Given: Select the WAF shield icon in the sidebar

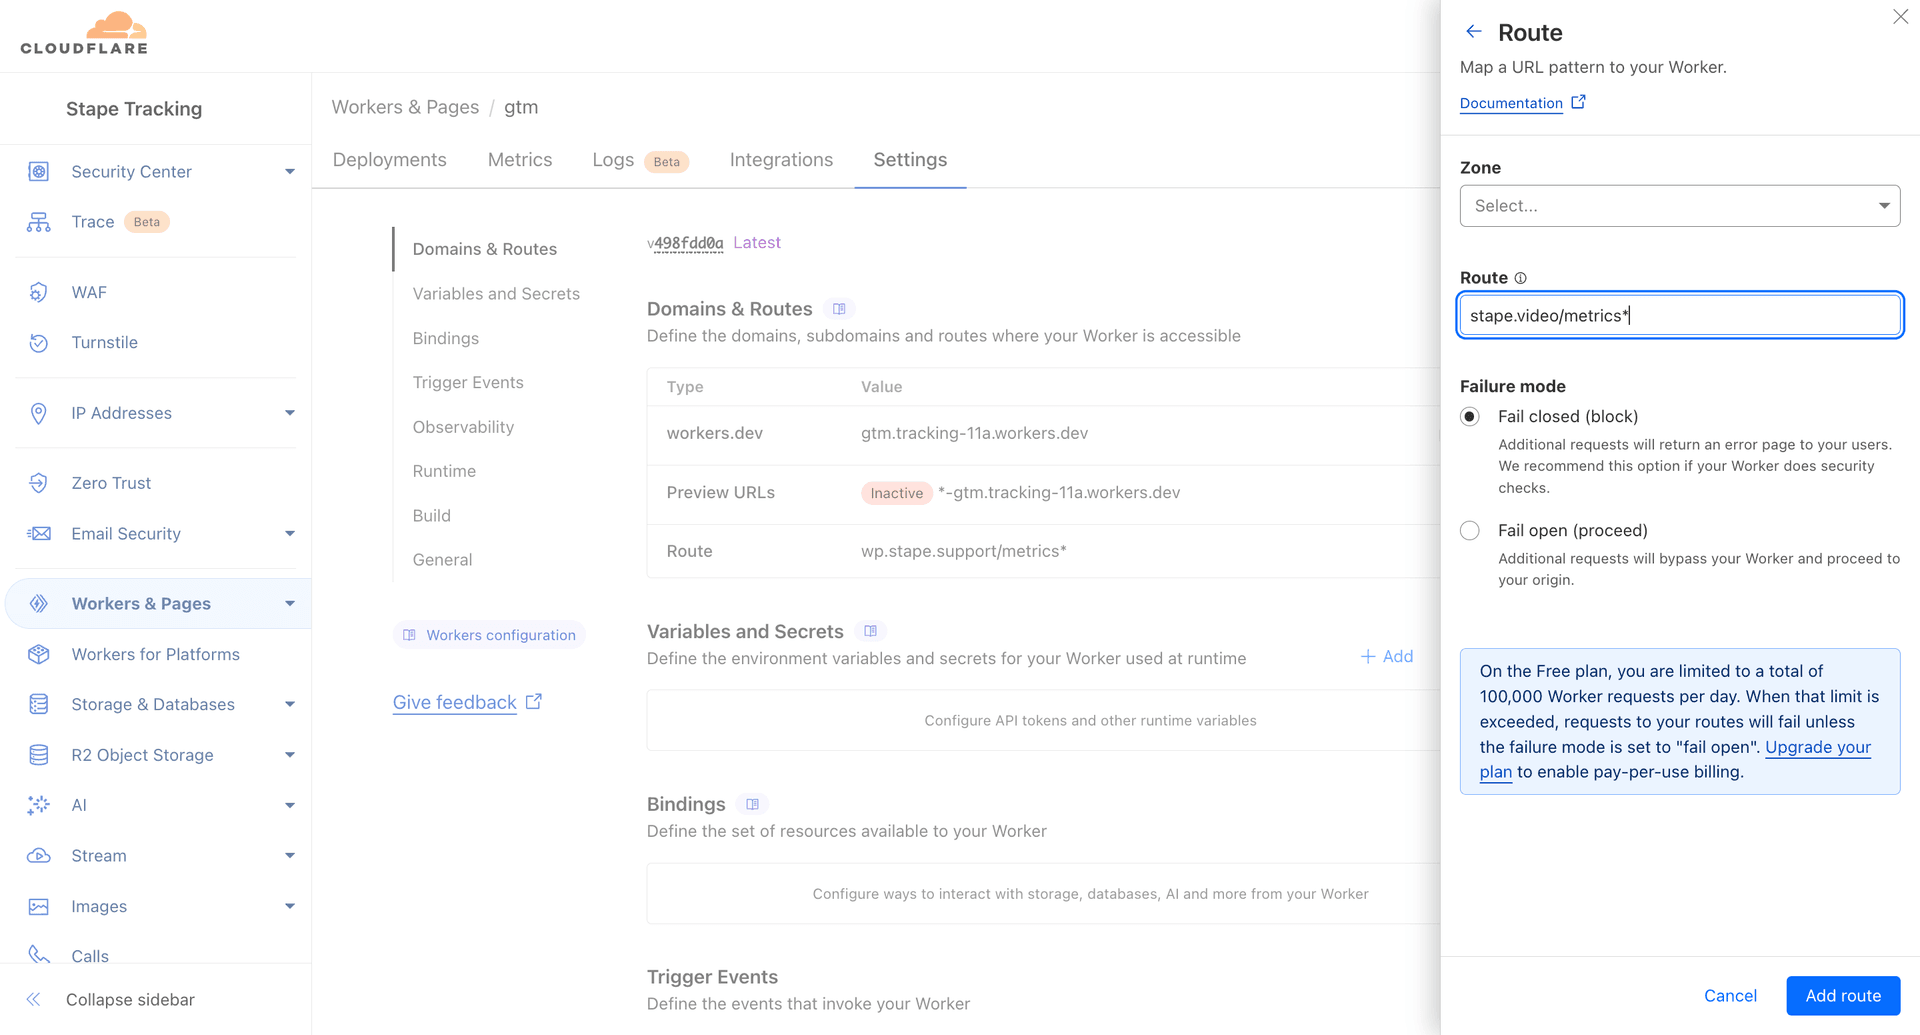Looking at the screenshot, I should click(x=39, y=292).
